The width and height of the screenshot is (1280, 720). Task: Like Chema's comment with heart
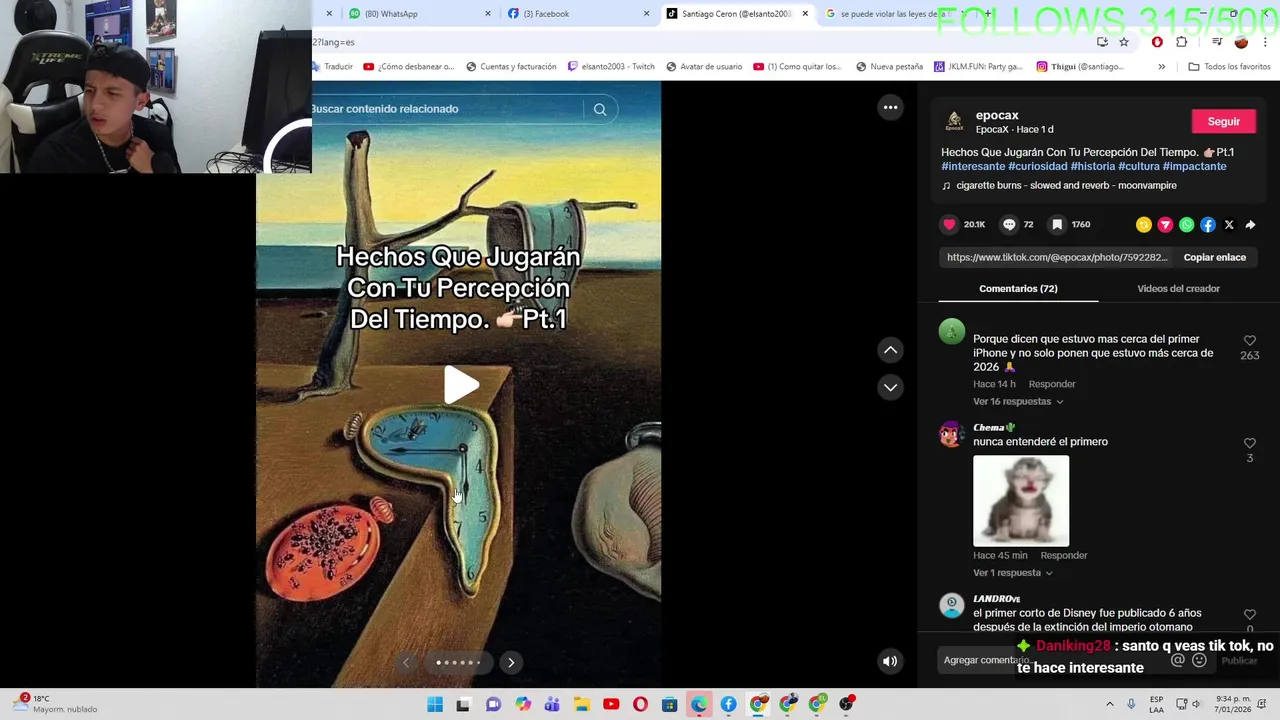(1249, 443)
